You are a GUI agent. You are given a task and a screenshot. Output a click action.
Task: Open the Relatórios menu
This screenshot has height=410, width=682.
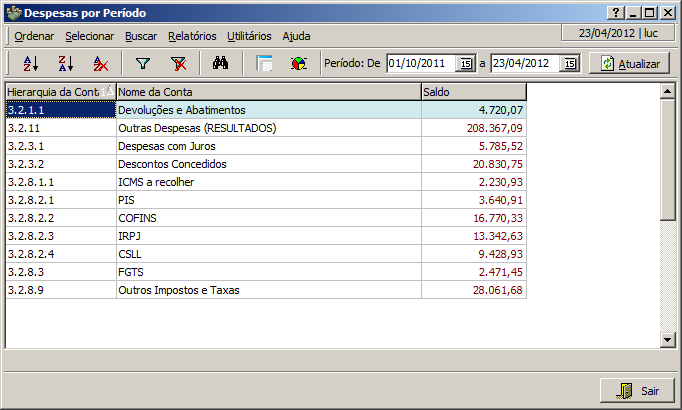coord(192,35)
